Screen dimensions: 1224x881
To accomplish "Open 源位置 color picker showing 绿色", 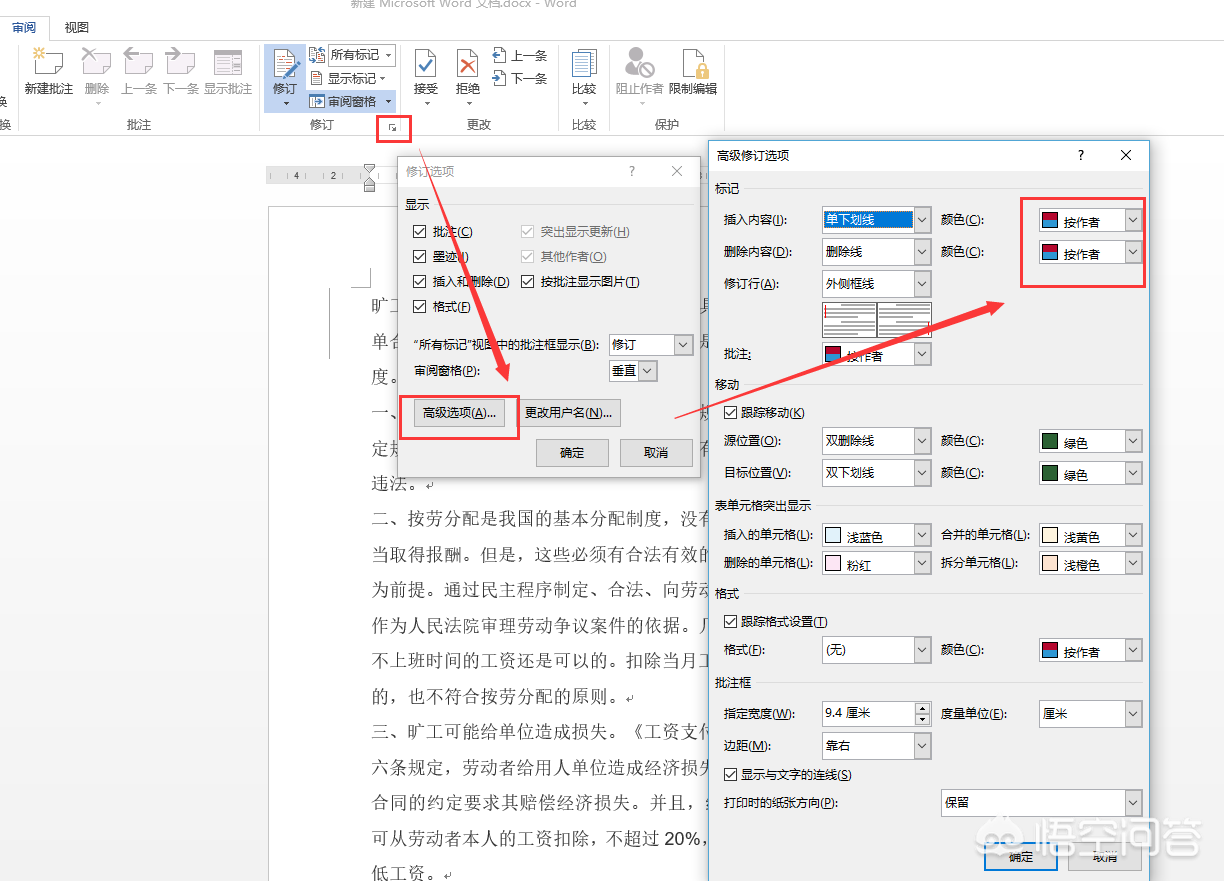I will click(1090, 442).
